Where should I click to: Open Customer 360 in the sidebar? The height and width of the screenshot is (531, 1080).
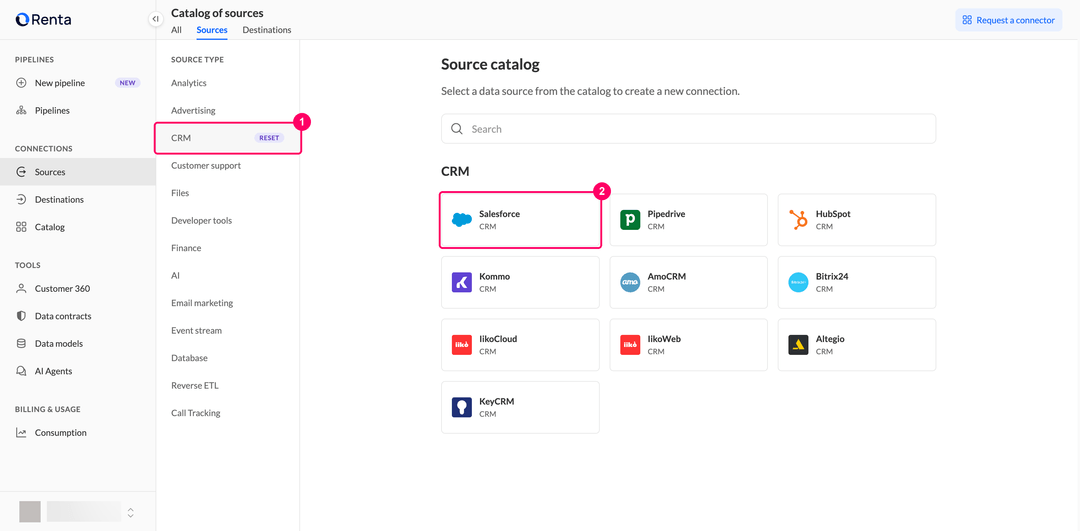(78, 289)
